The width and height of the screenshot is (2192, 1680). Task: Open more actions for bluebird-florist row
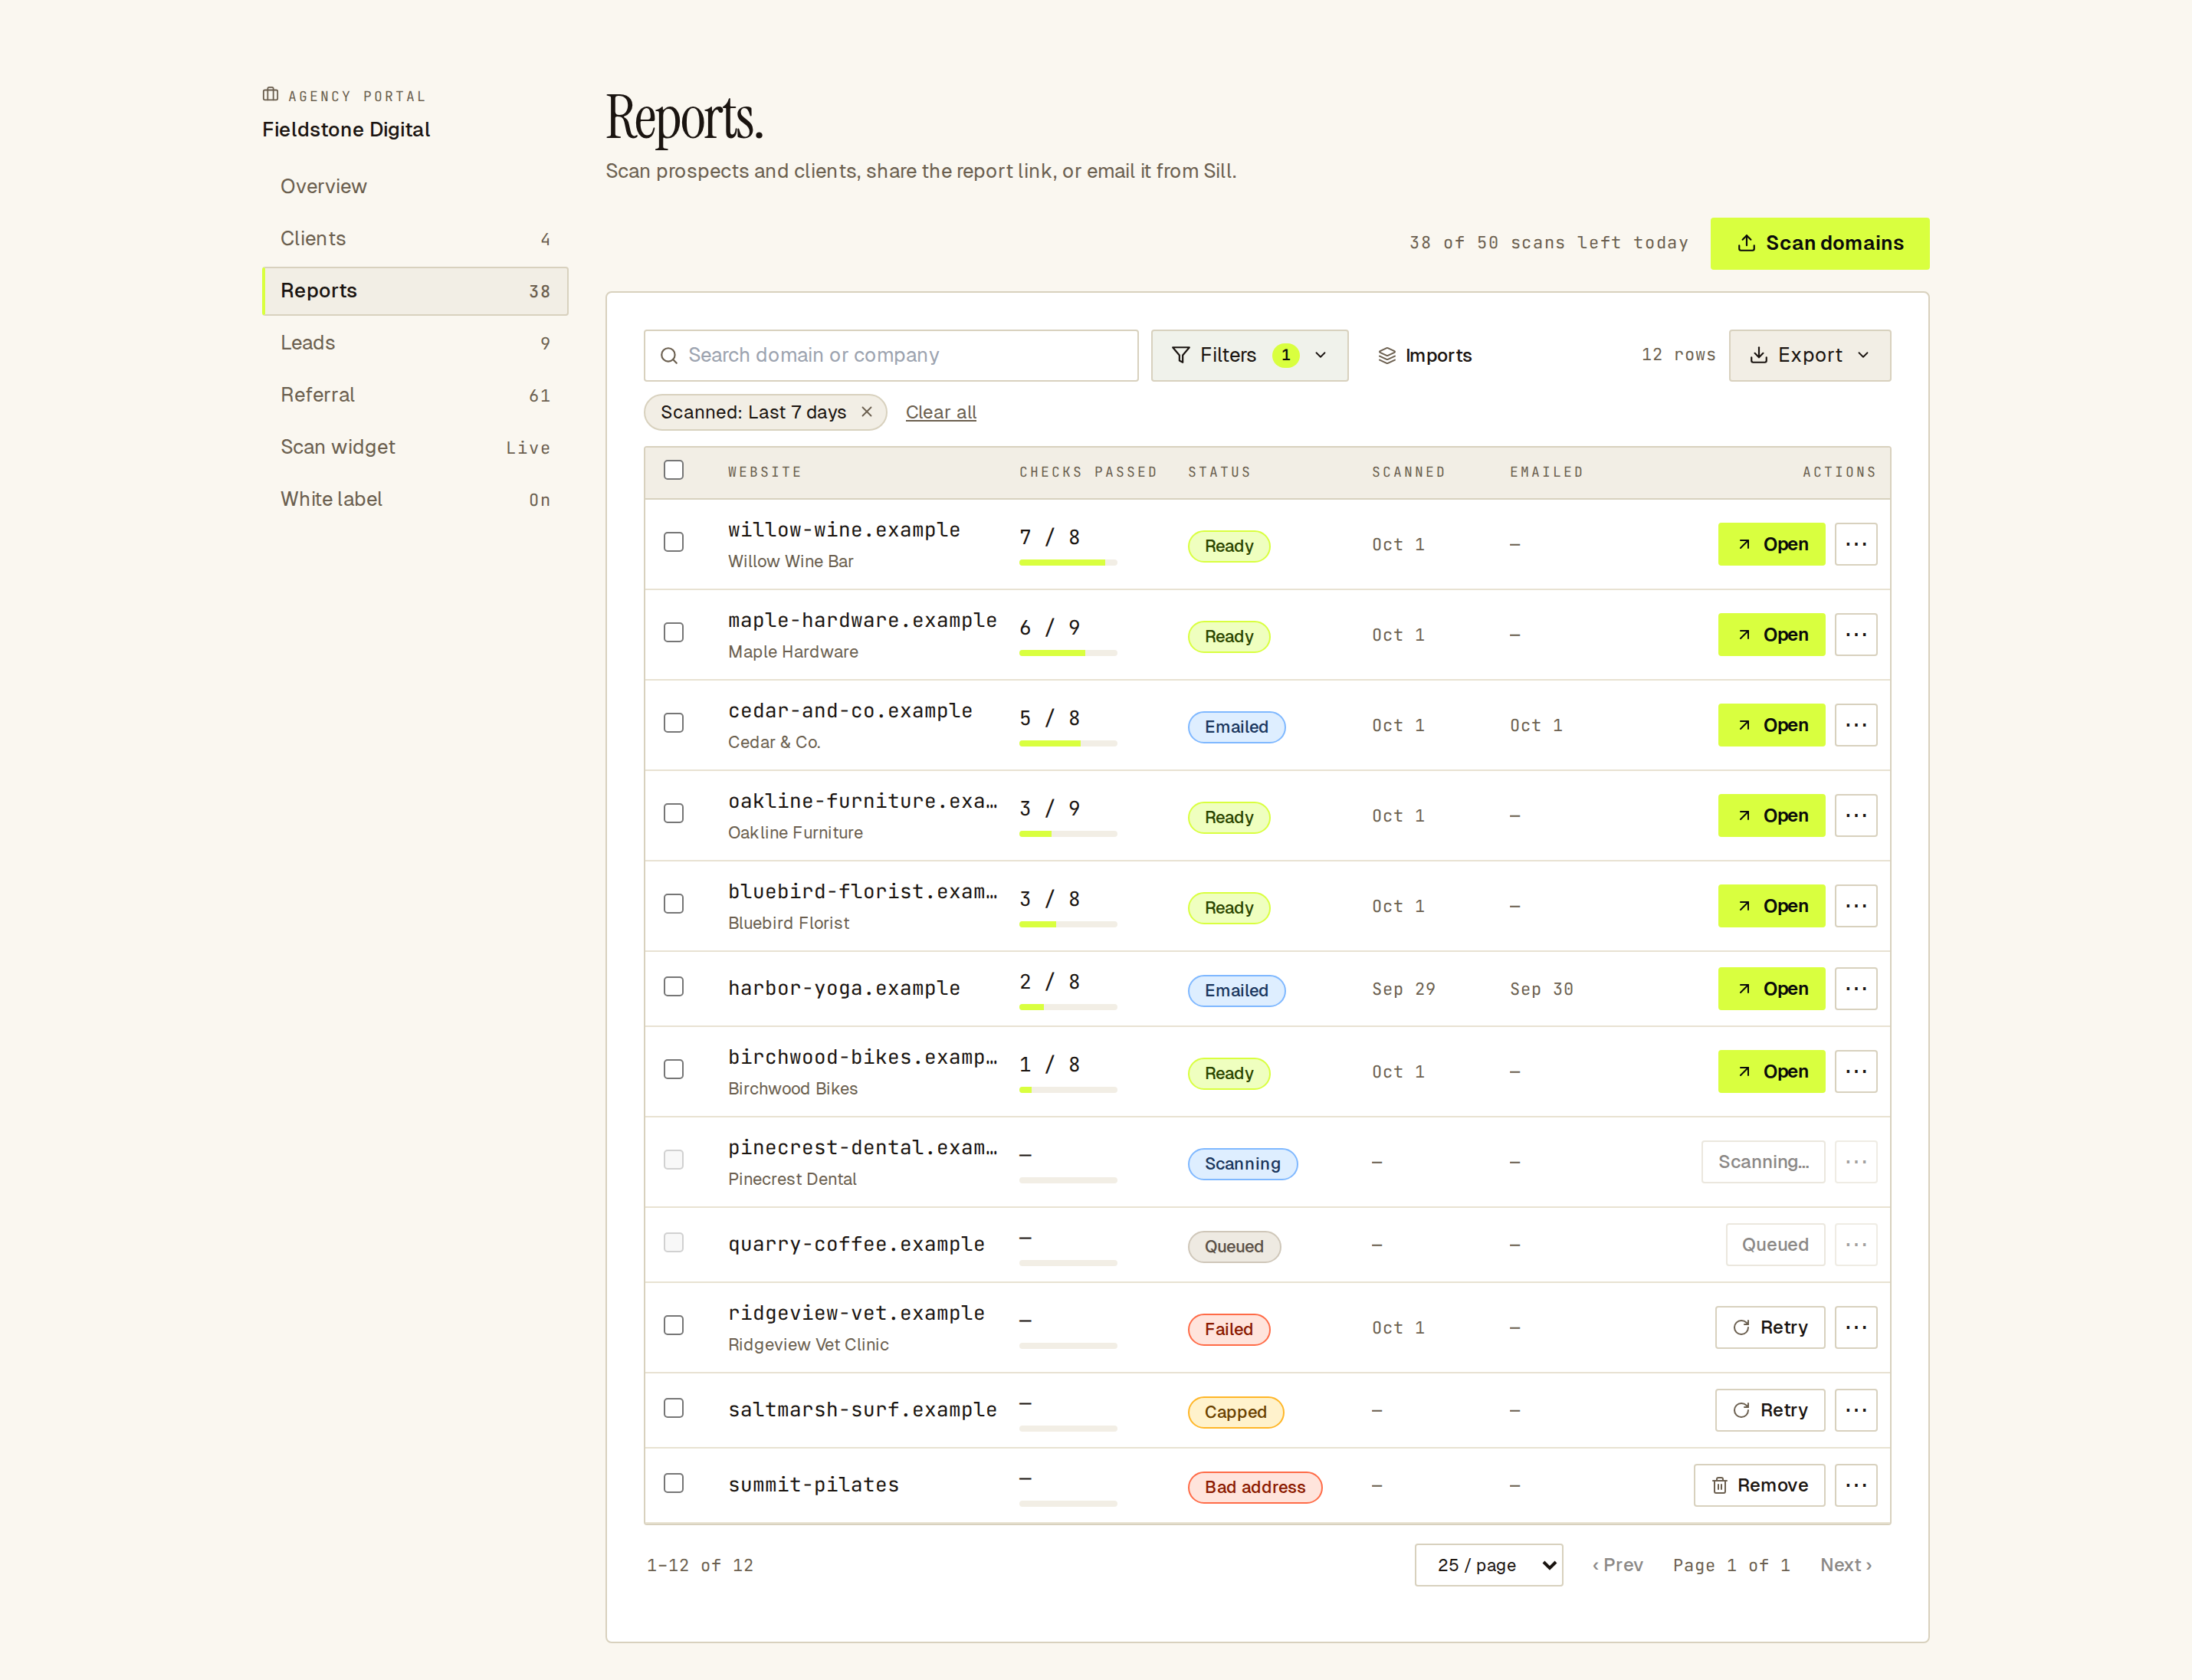pyautogui.click(x=1855, y=906)
